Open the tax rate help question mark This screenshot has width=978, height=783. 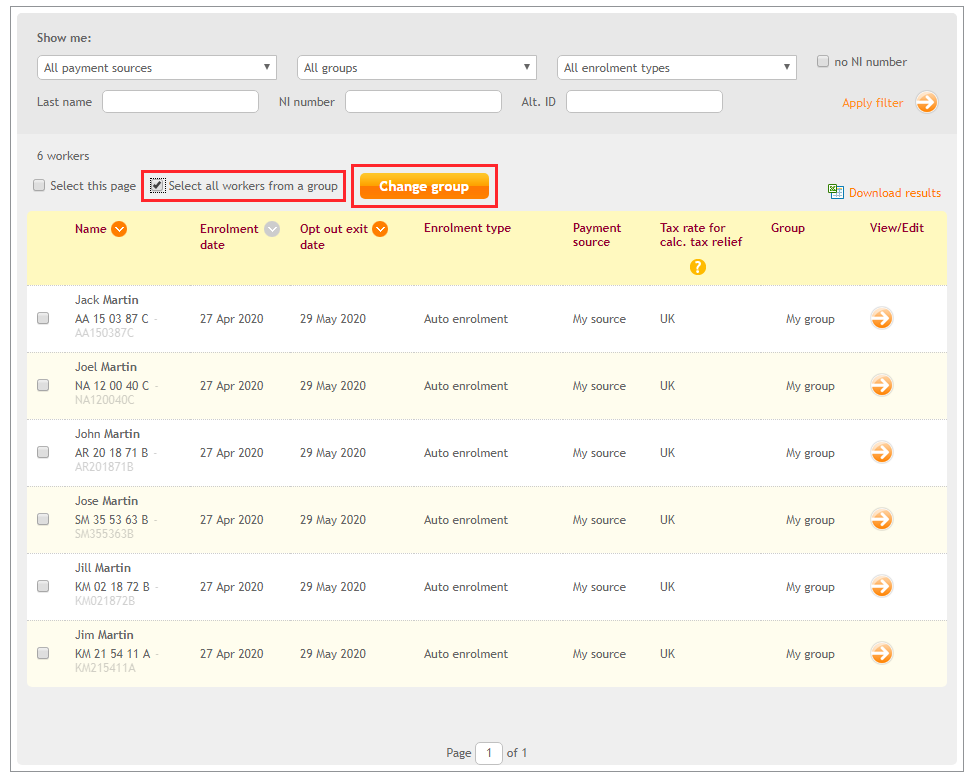[x=698, y=267]
